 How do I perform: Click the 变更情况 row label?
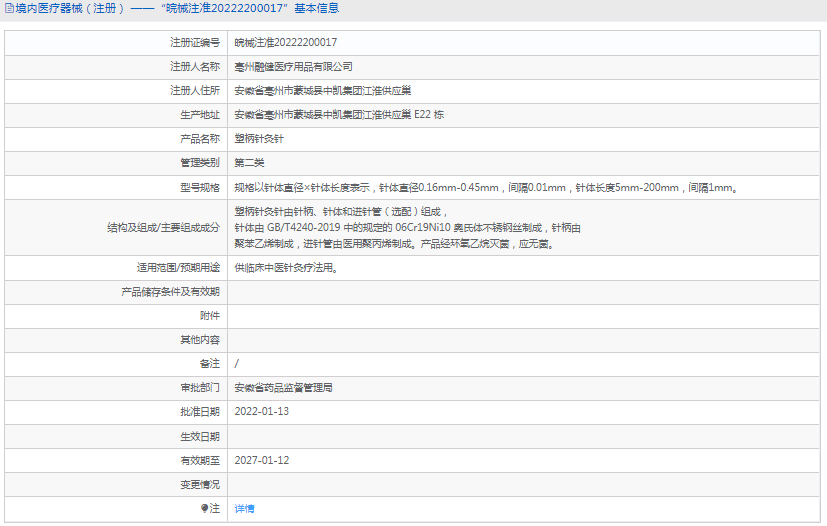point(200,484)
